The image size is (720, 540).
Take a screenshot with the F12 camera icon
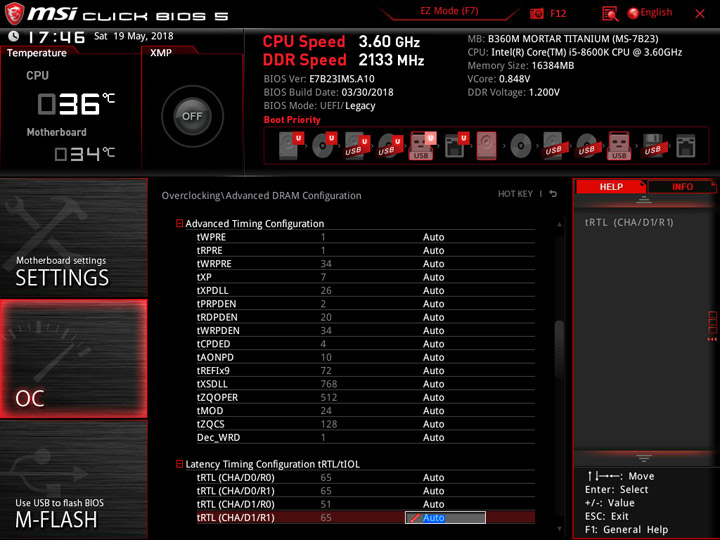tap(536, 14)
